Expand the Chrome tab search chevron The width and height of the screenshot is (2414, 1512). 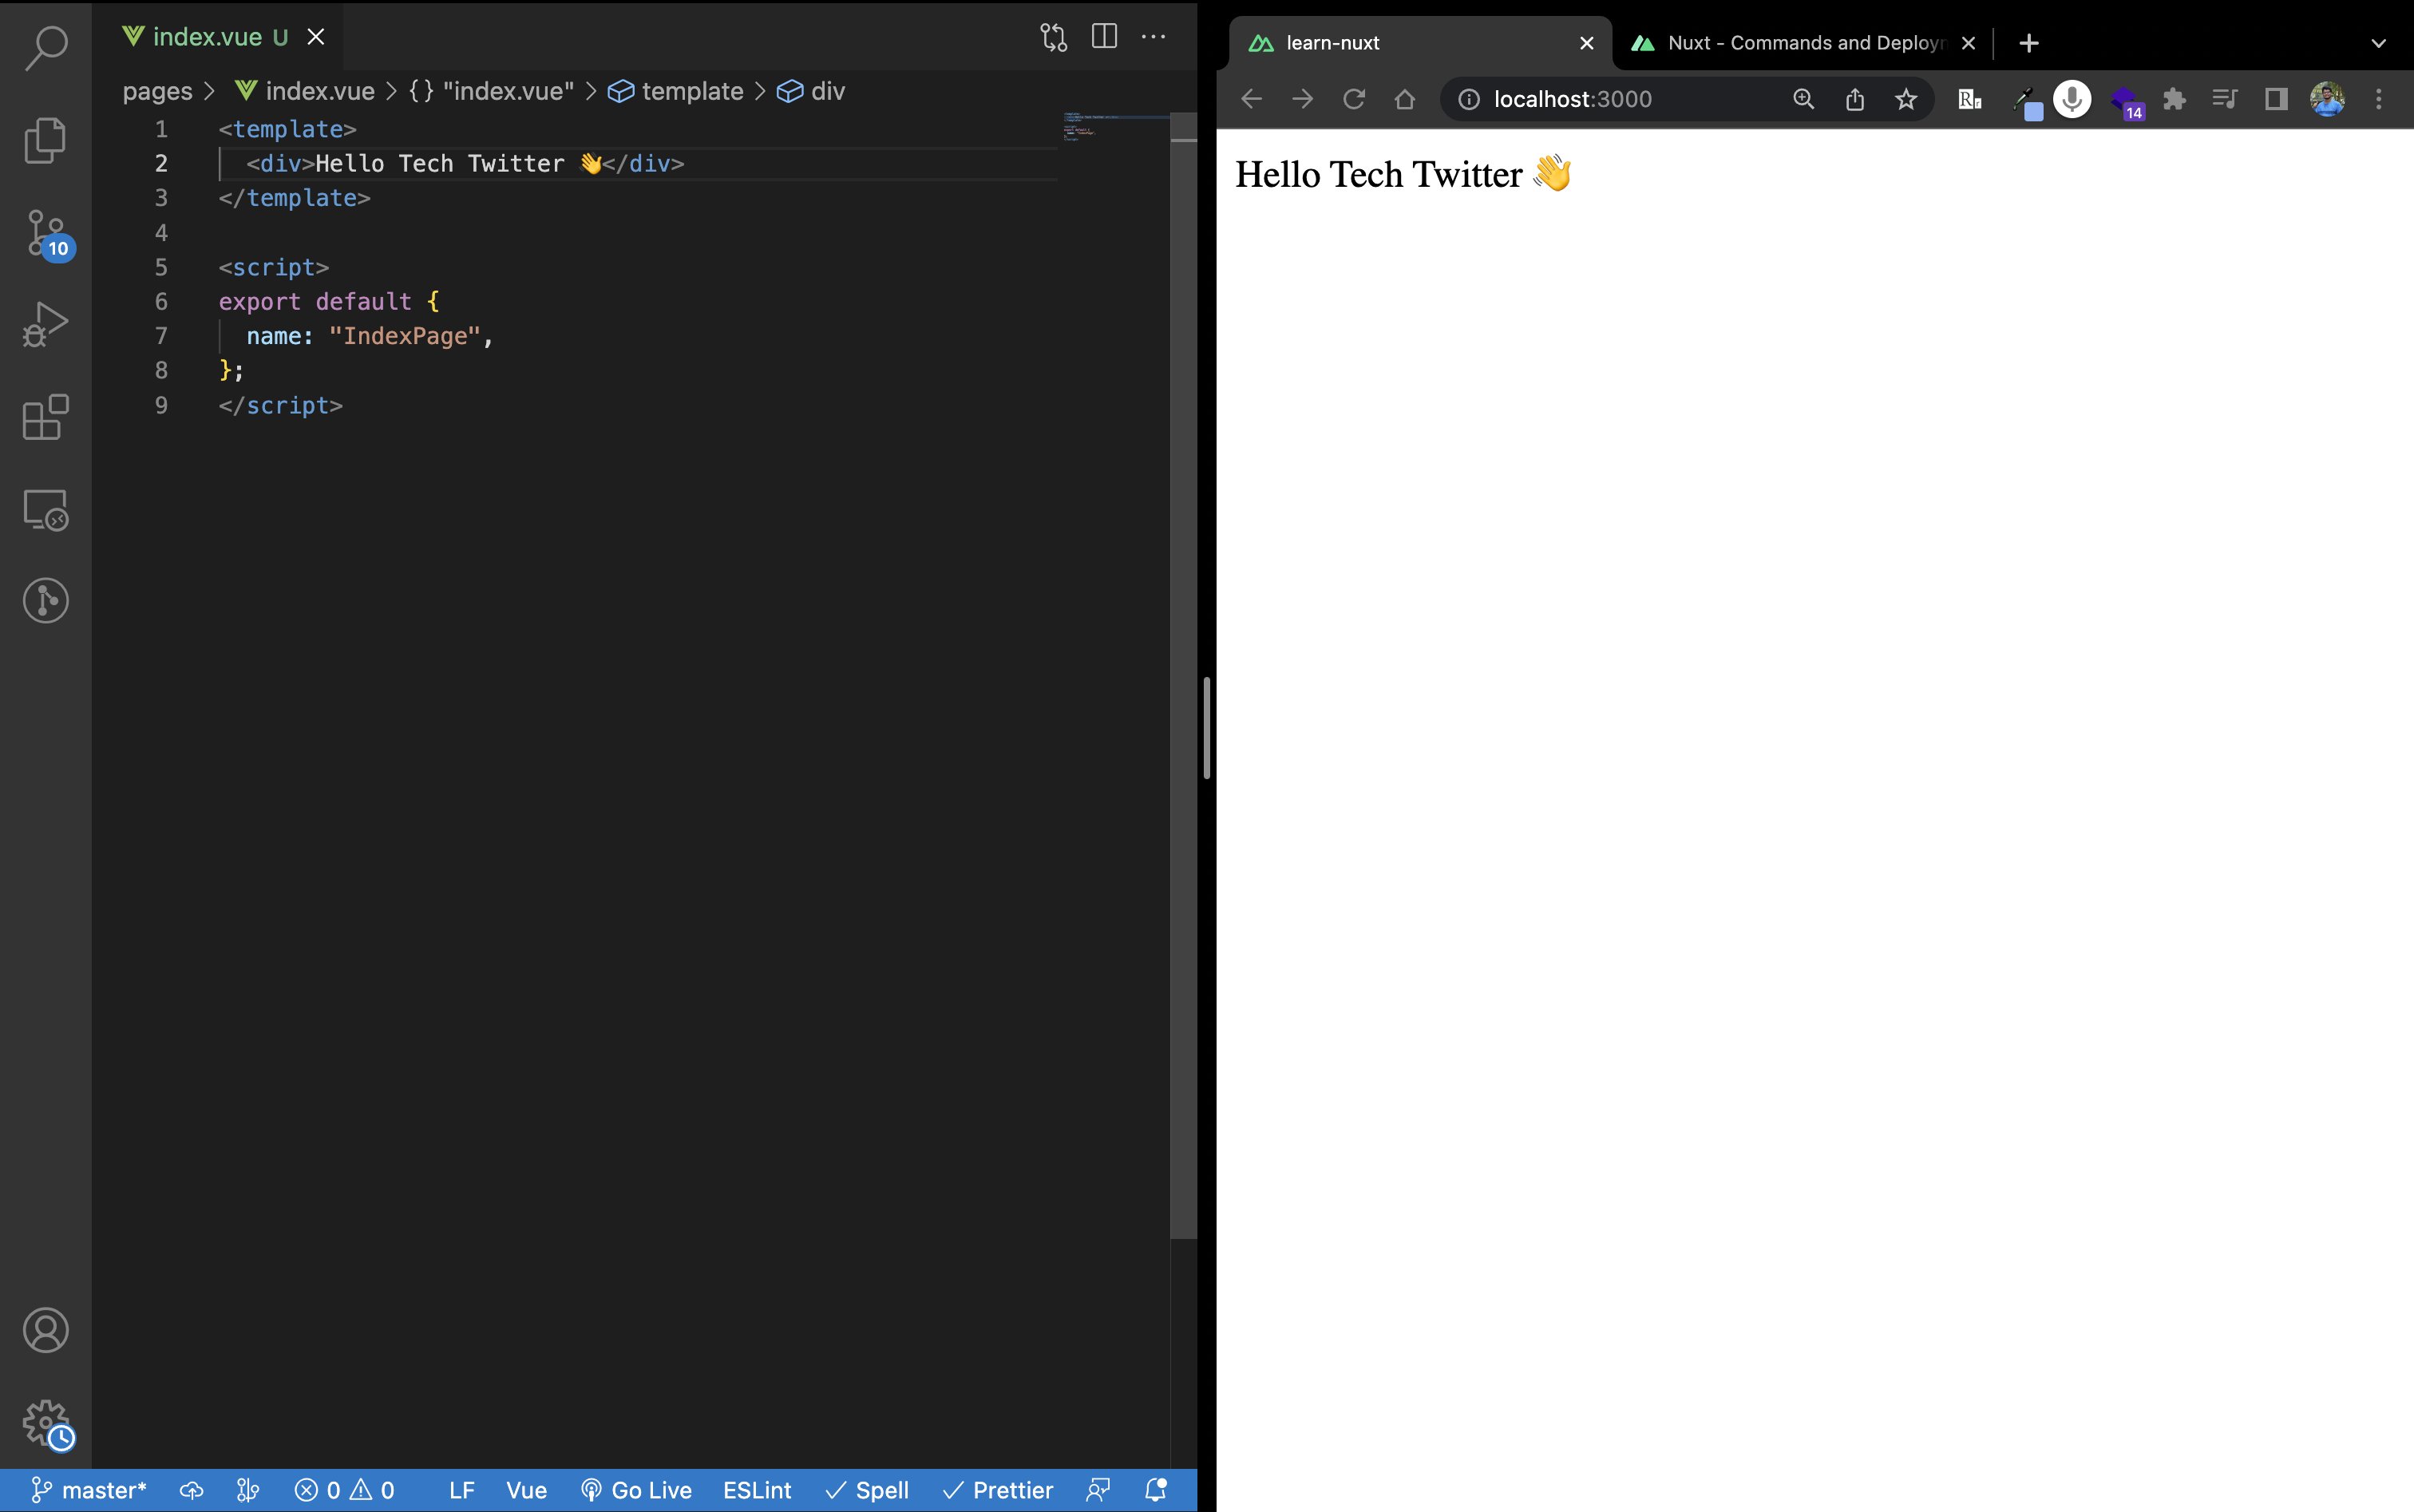[2378, 43]
